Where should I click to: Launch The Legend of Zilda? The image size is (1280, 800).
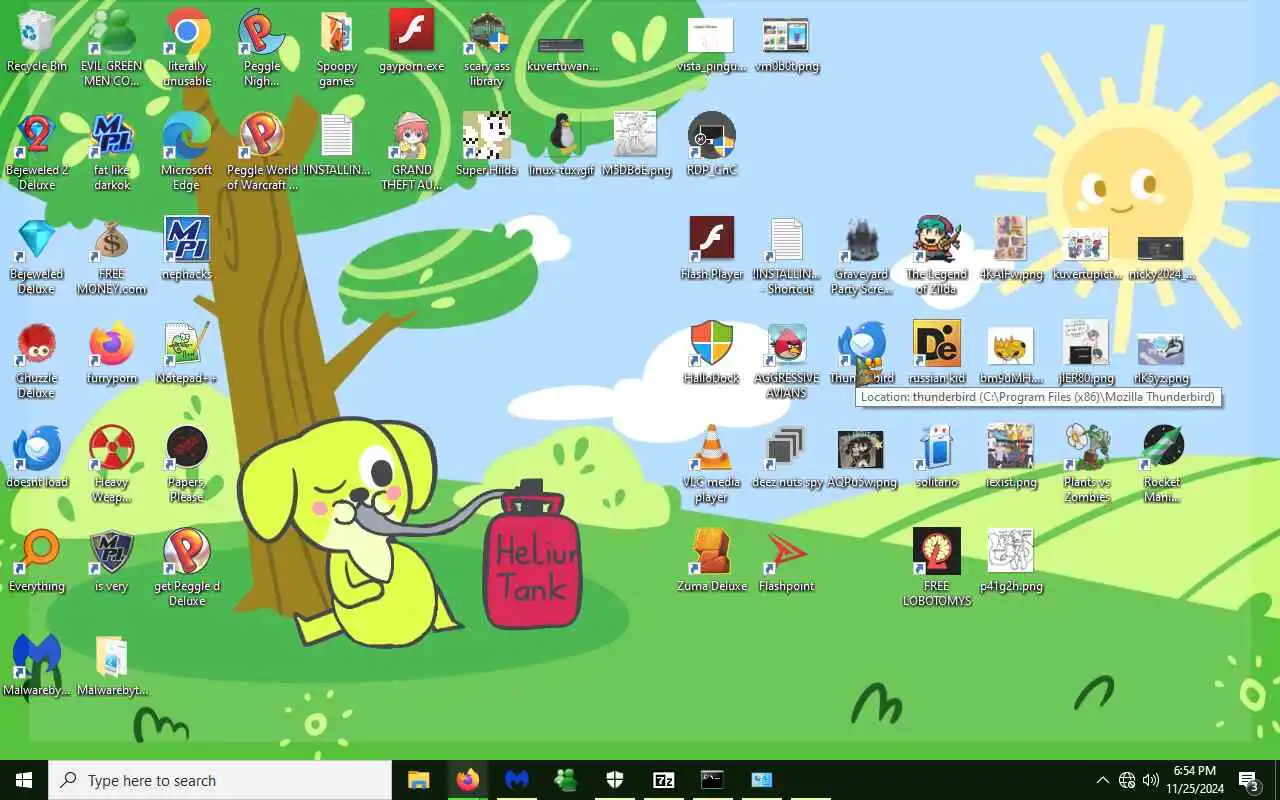pyautogui.click(x=937, y=257)
